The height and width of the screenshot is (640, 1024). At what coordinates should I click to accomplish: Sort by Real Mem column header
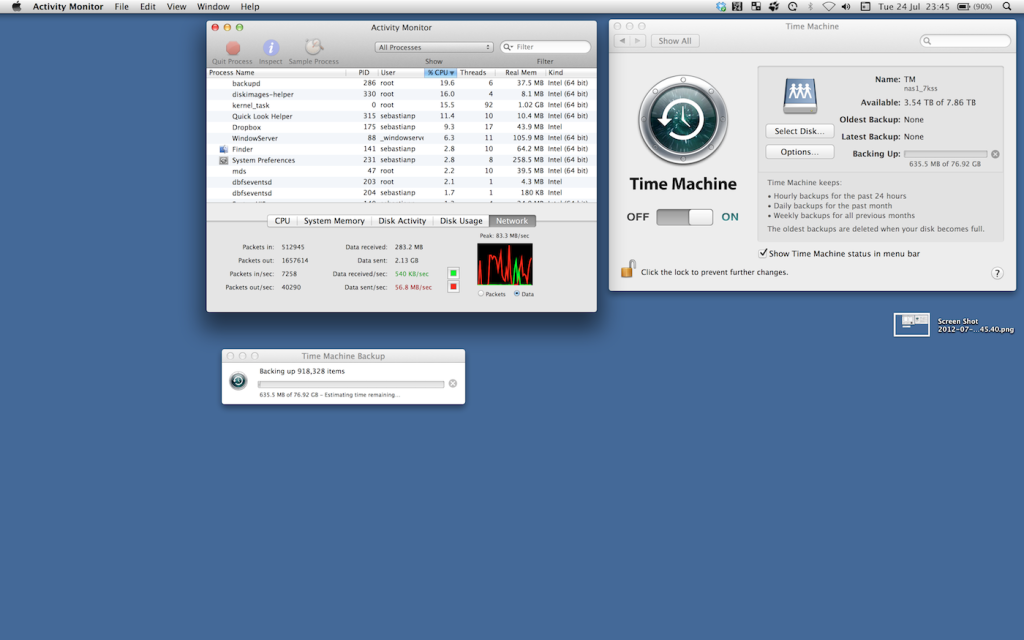520,72
